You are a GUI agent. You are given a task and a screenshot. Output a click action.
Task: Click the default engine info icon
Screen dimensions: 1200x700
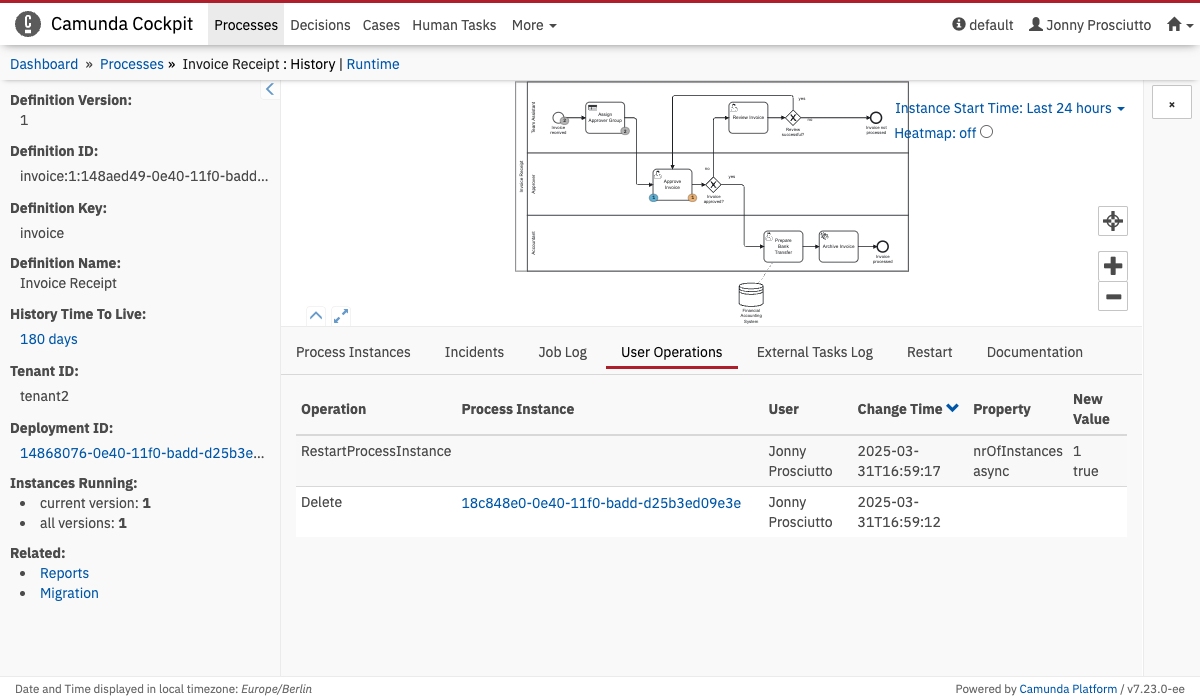pyautogui.click(x=959, y=25)
